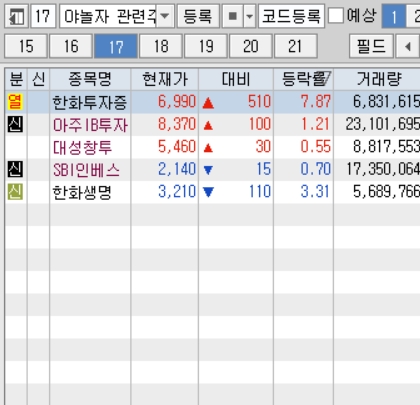Click current price 5,460
The width and height of the screenshot is (420, 405).
point(177,147)
